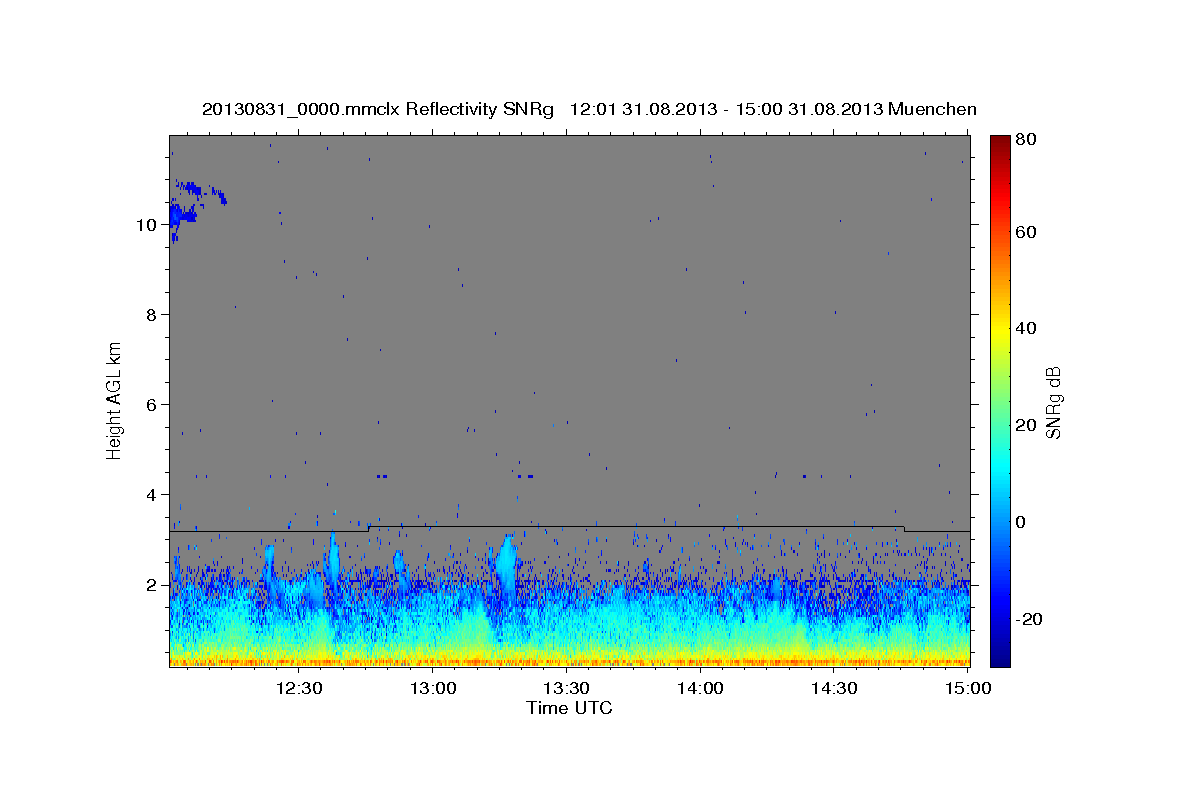This screenshot has height=800, width=1200.
Task: Click the 'Height AGL km' axis title
Action: [x=115, y=400]
